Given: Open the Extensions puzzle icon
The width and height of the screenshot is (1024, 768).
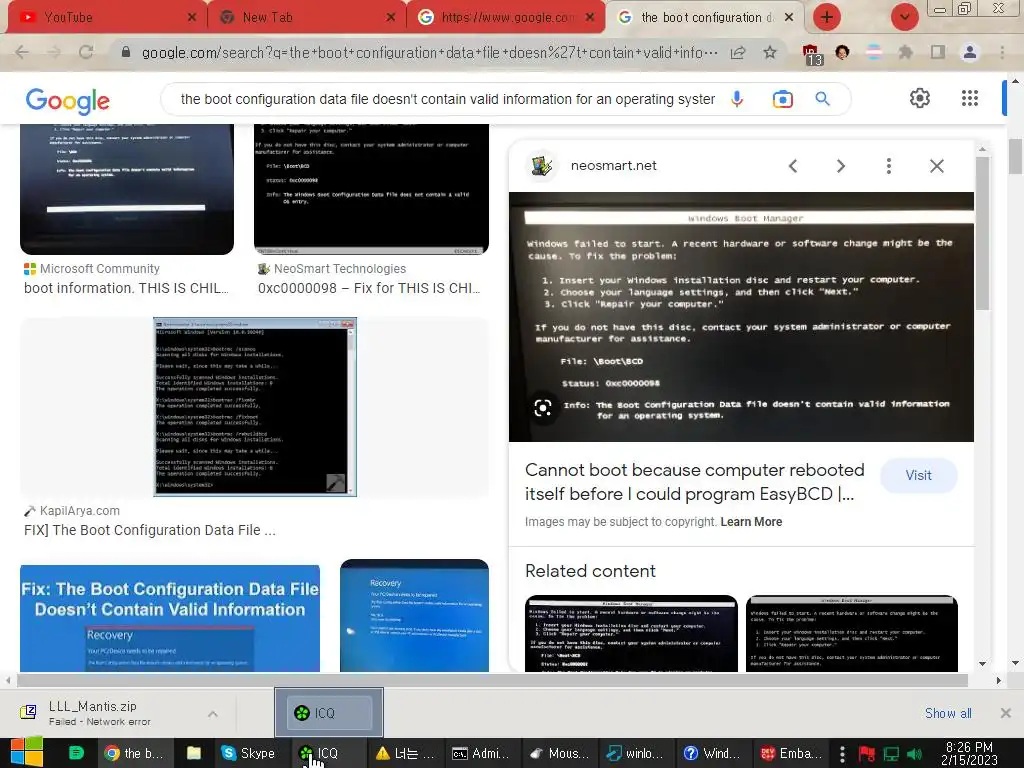Looking at the screenshot, I should click(x=905, y=52).
